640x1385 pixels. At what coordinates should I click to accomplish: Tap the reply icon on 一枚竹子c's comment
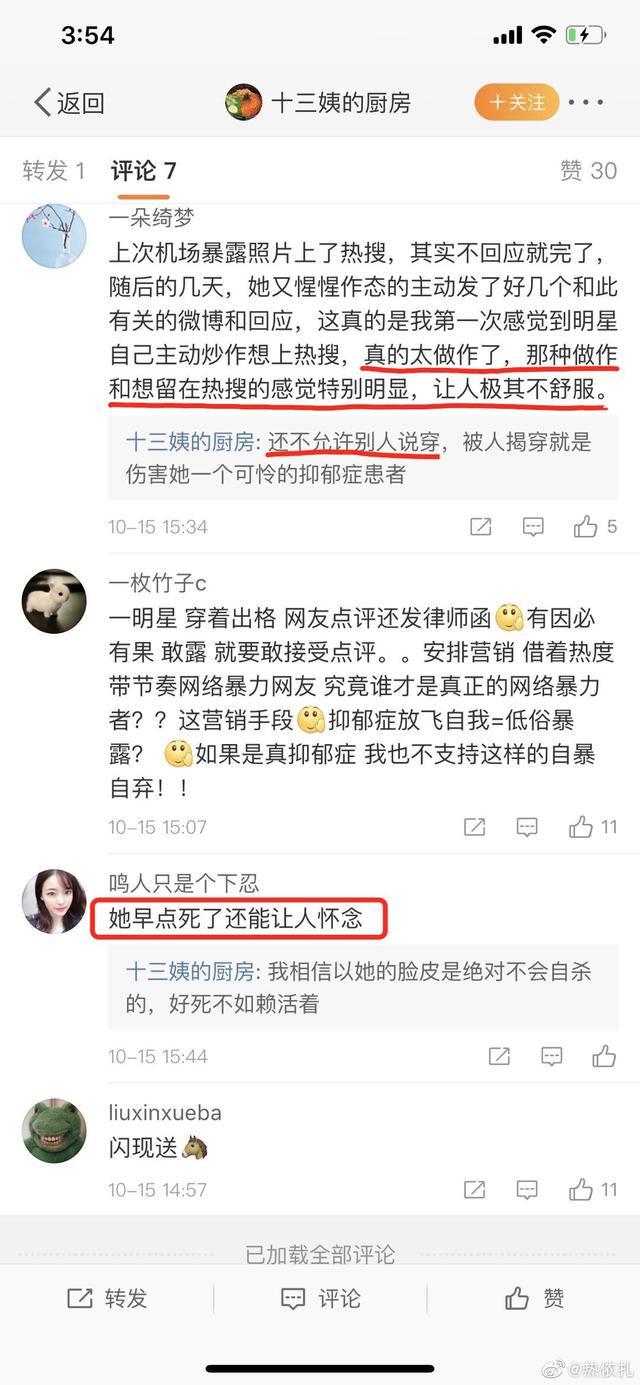[526, 827]
